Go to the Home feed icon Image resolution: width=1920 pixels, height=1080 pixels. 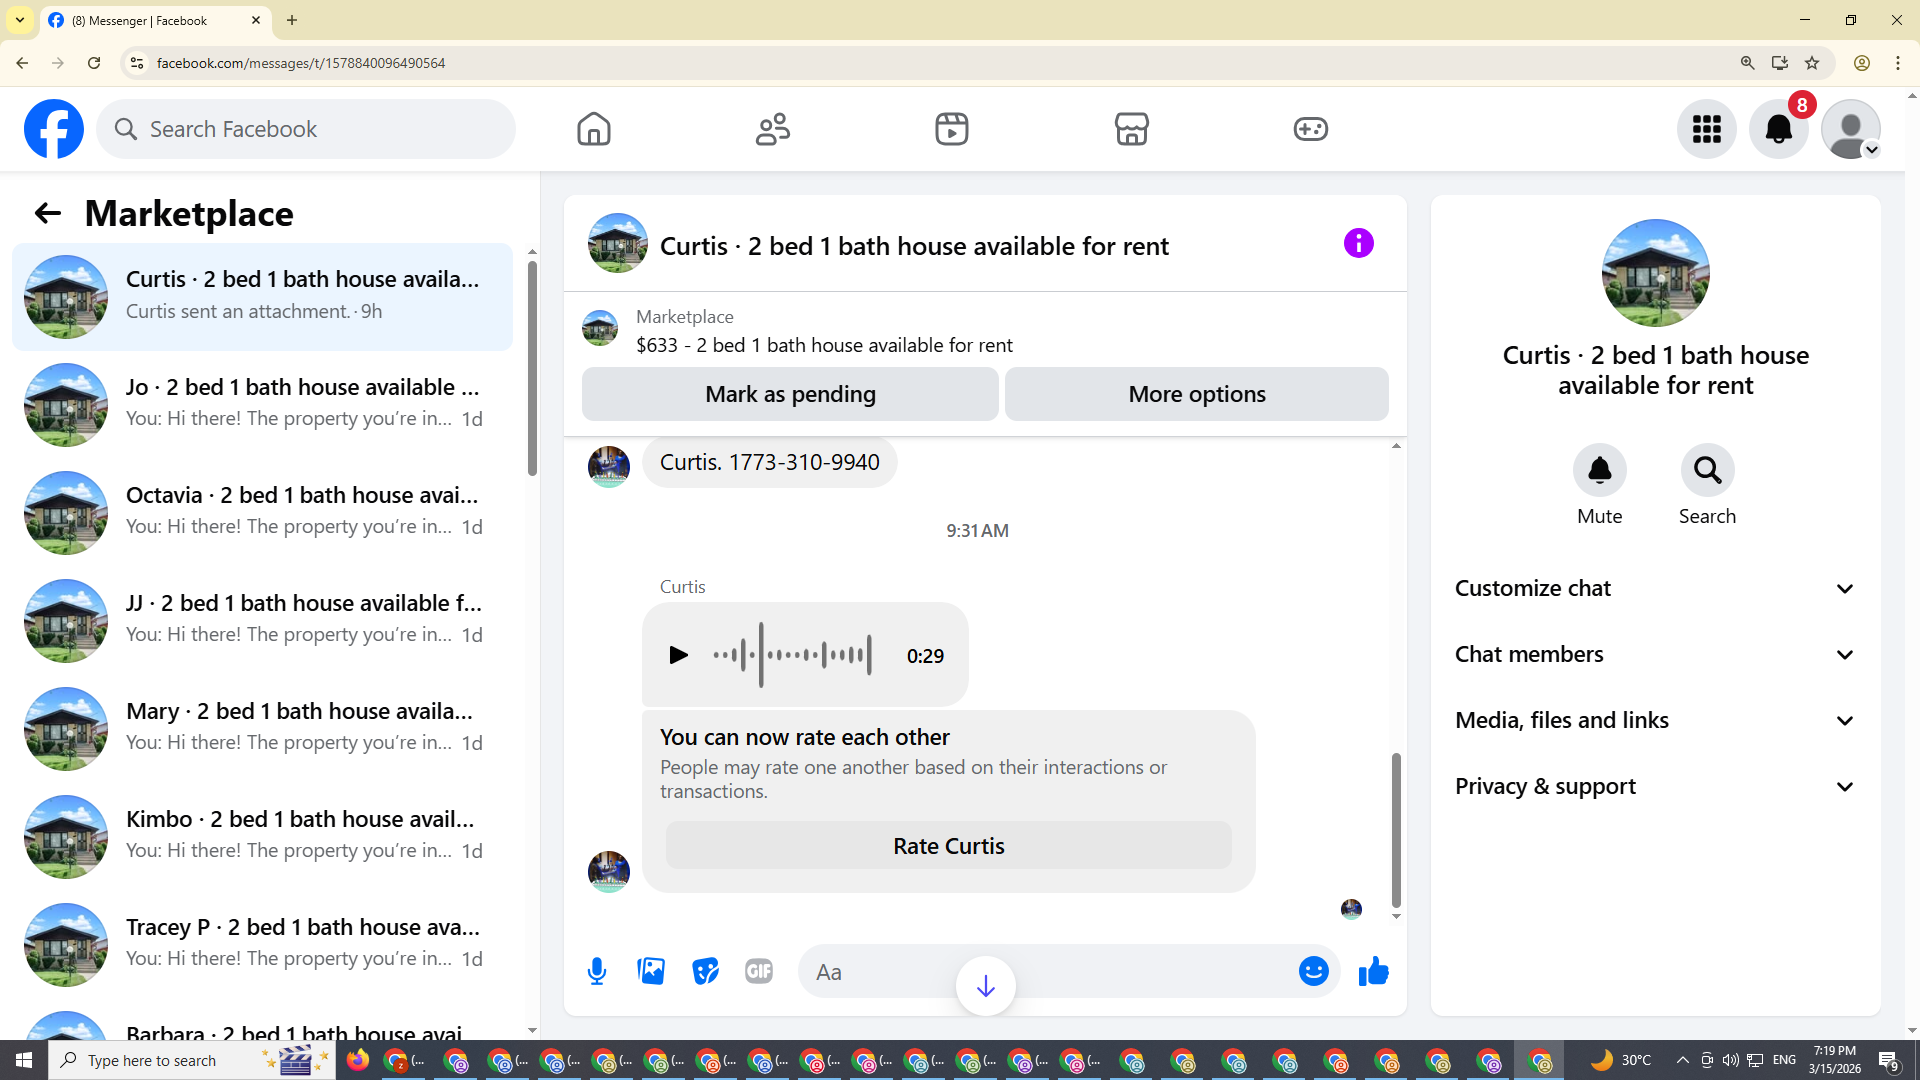tap(594, 129)
